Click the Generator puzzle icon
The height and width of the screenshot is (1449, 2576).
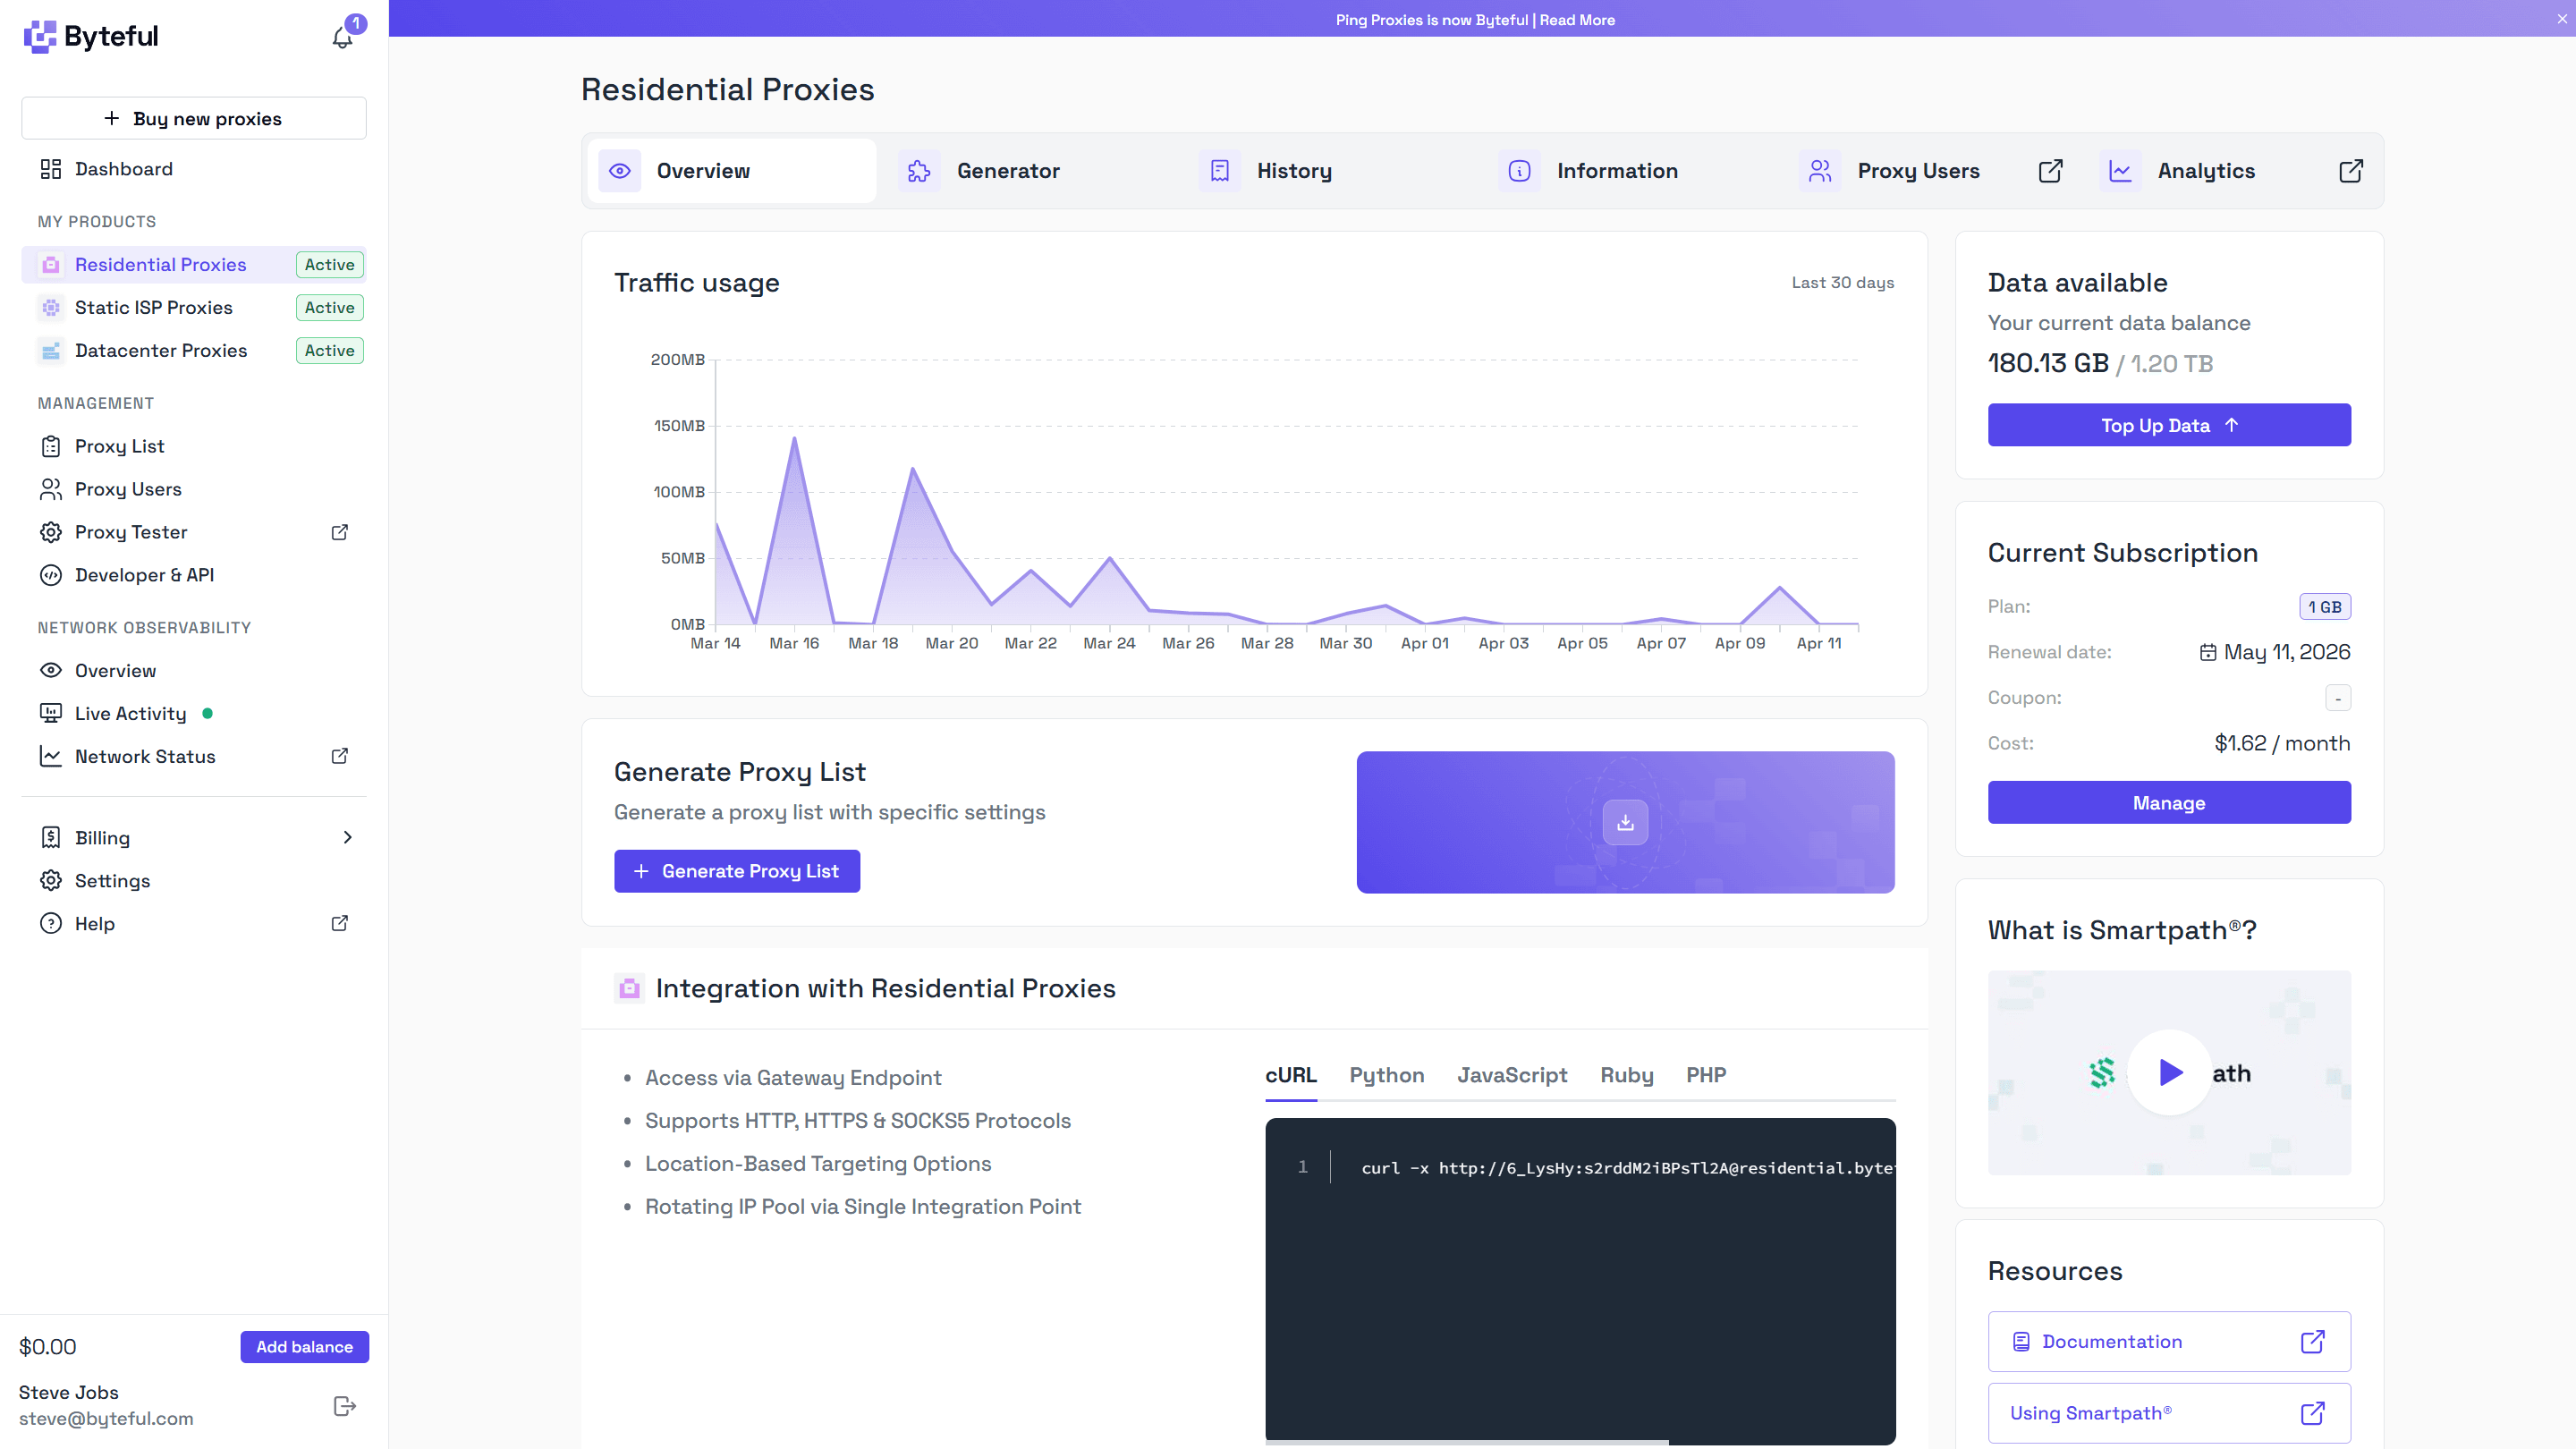(x=919, y=171)
